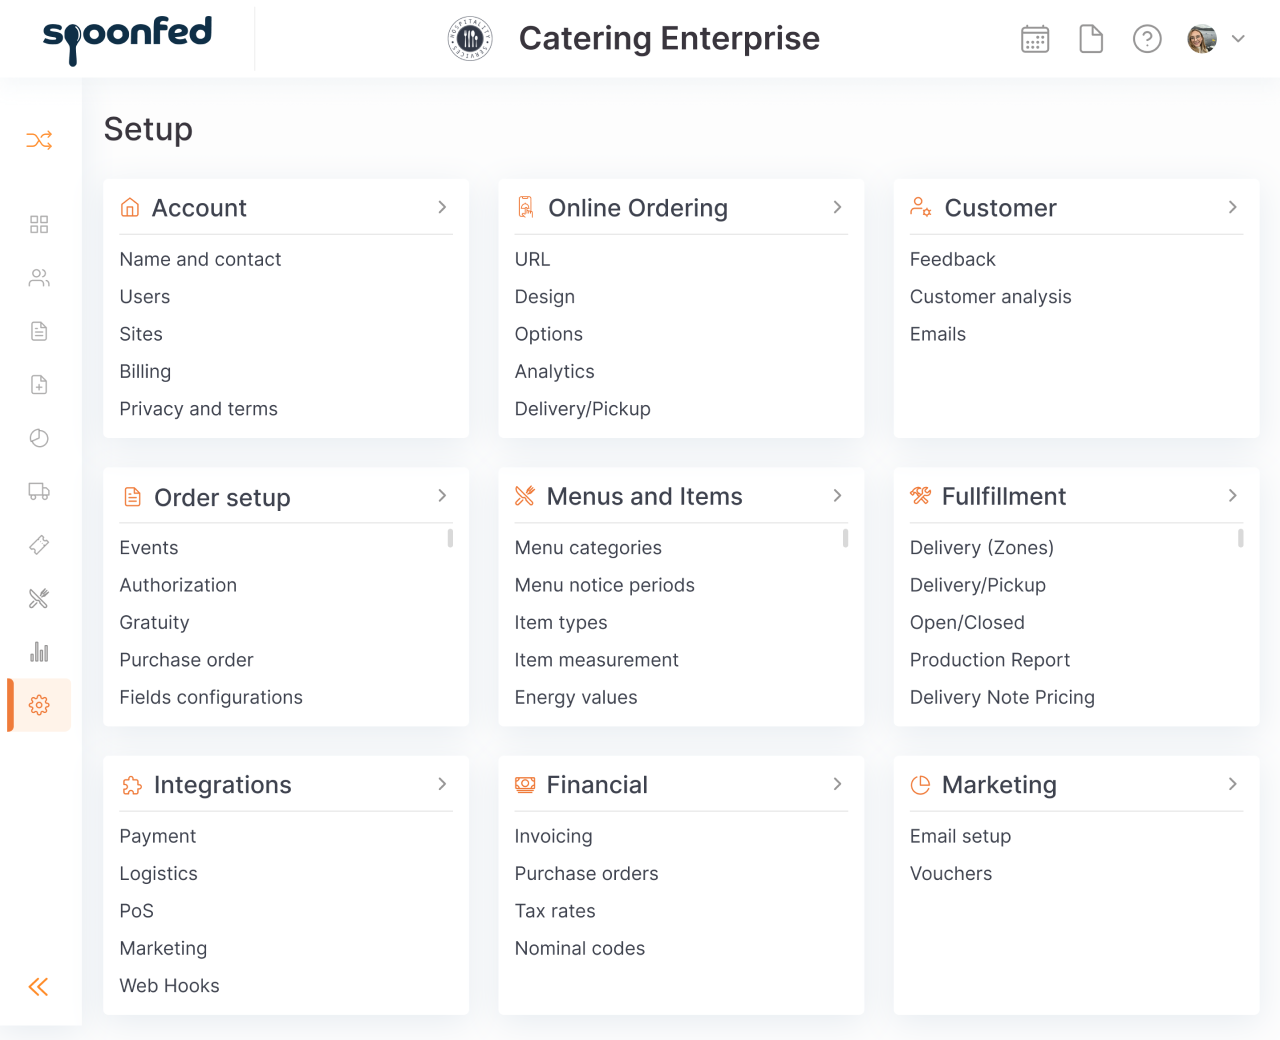This screenshot has width=1280, height=1040.
Task: Open the calendar icon in the header
Action: (x=1035, y=38)
